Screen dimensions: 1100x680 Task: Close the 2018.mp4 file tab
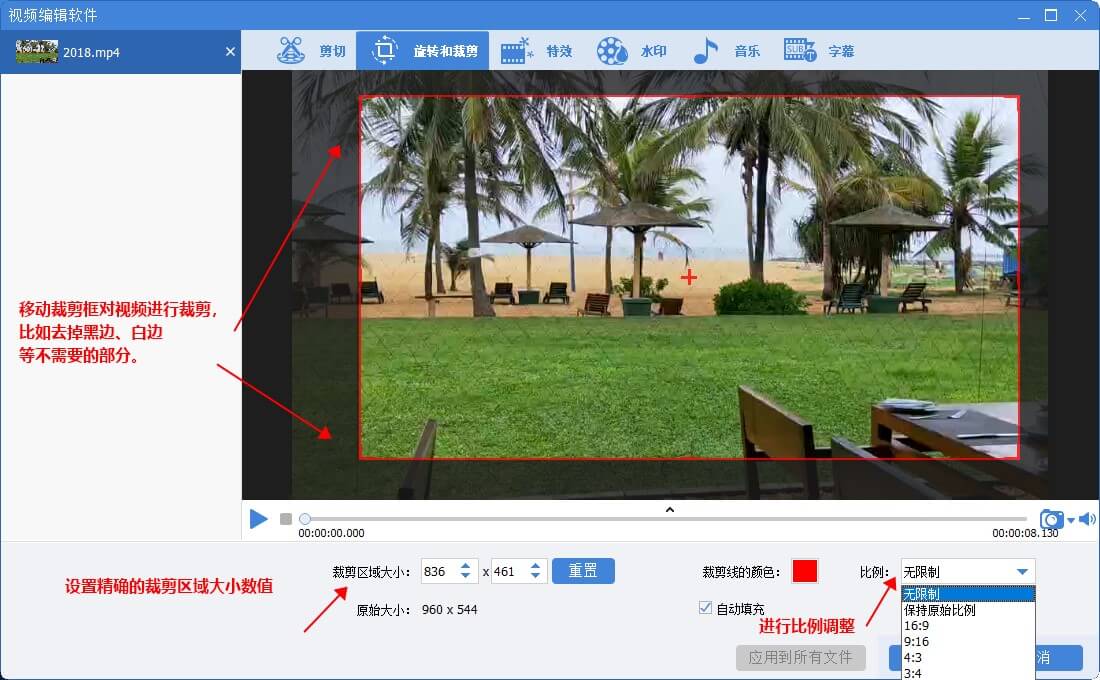(230, 51)
